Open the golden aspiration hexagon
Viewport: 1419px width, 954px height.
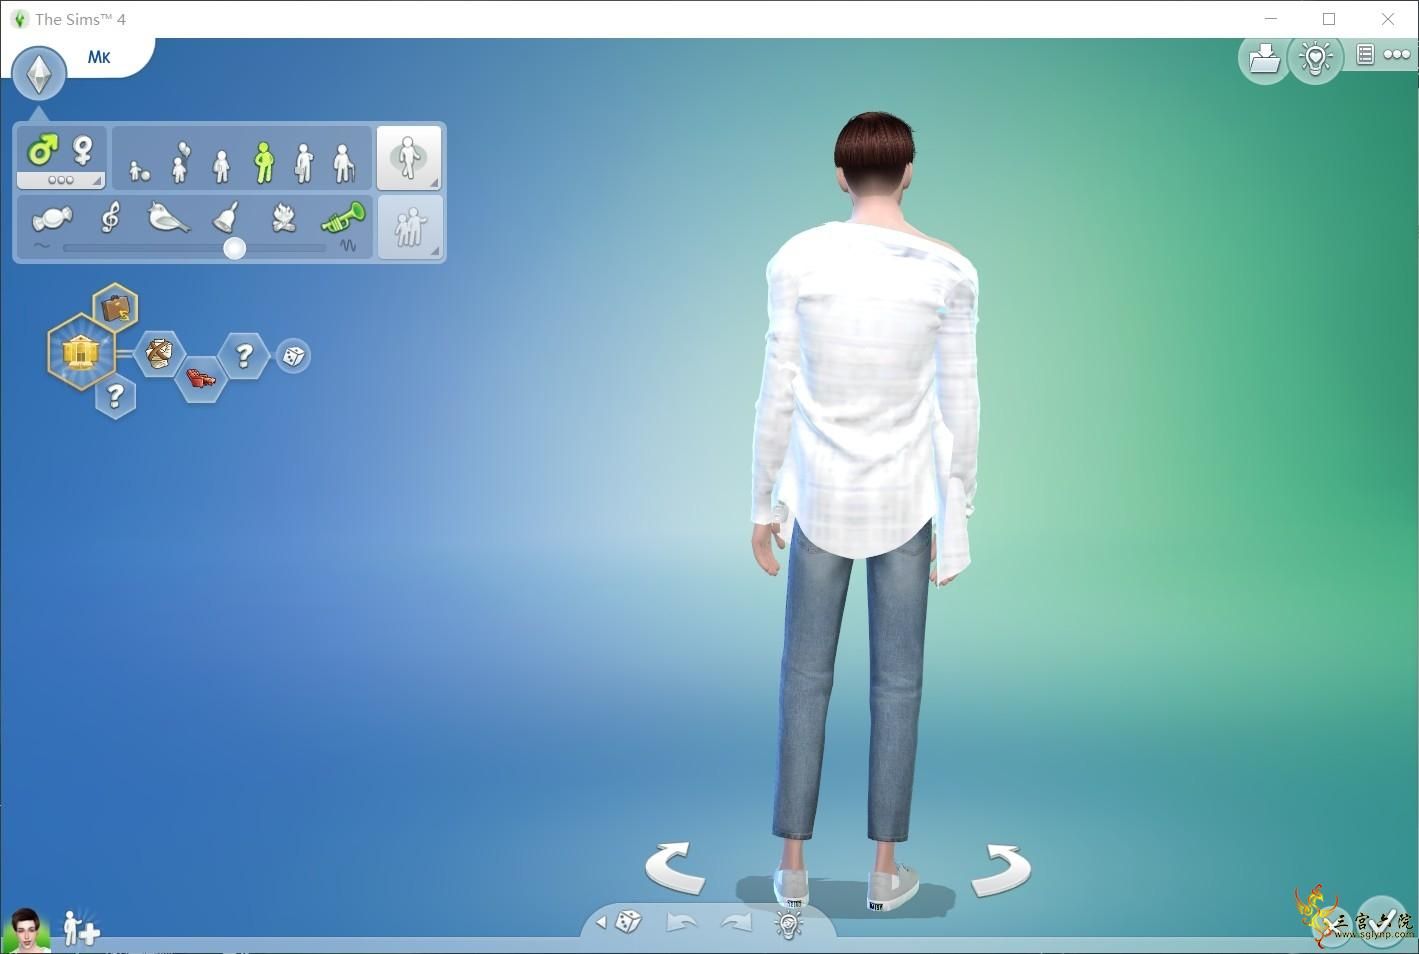(x=81, y=351)
